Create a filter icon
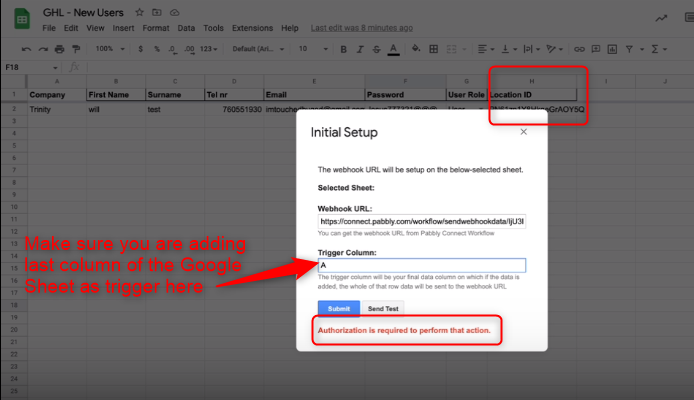 click(x=629, y=49)
